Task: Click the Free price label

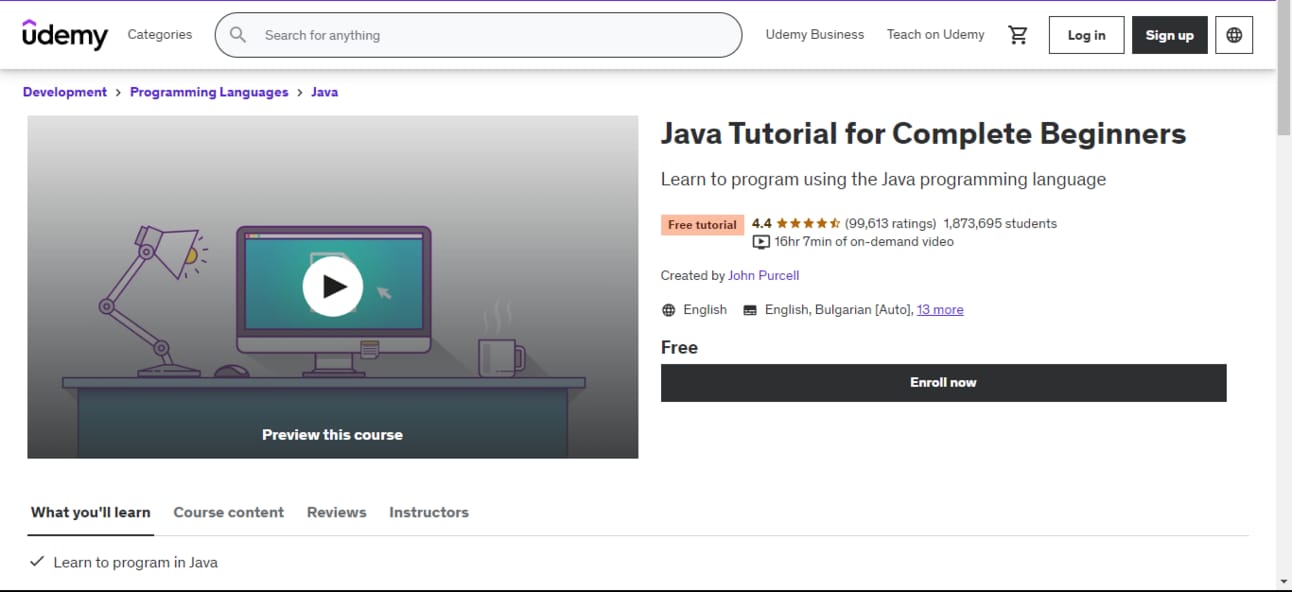Action: 679,347
